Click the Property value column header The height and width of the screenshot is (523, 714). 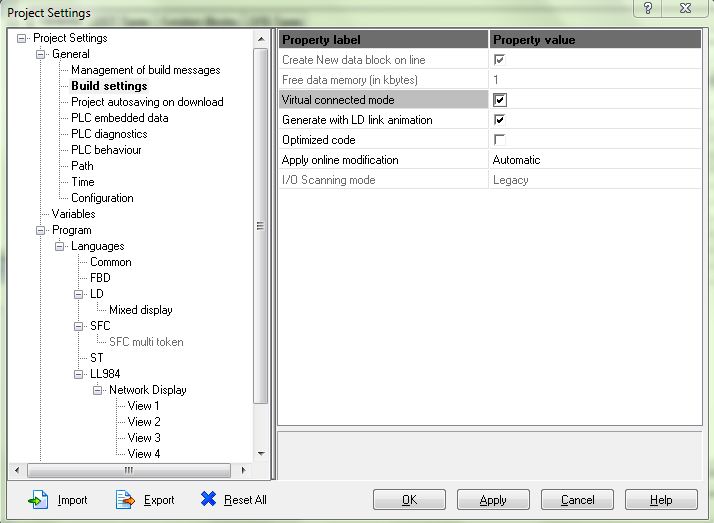(595, 40)
